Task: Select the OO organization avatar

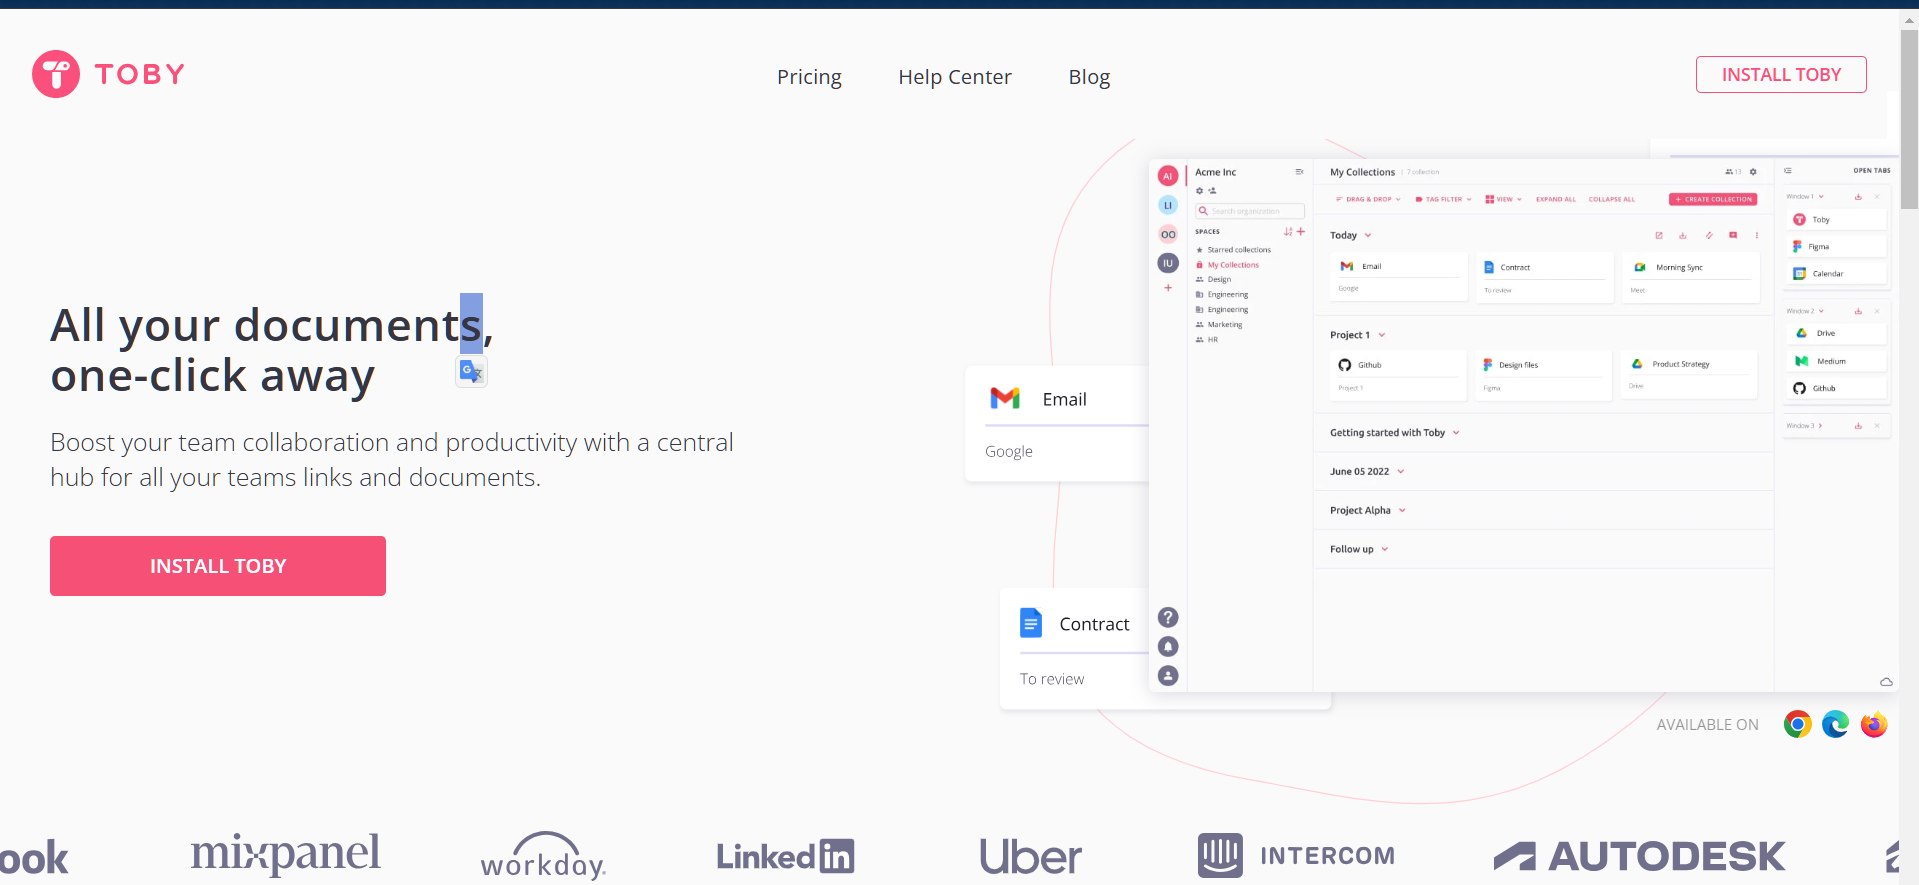Action: [x=1167, y=234]
